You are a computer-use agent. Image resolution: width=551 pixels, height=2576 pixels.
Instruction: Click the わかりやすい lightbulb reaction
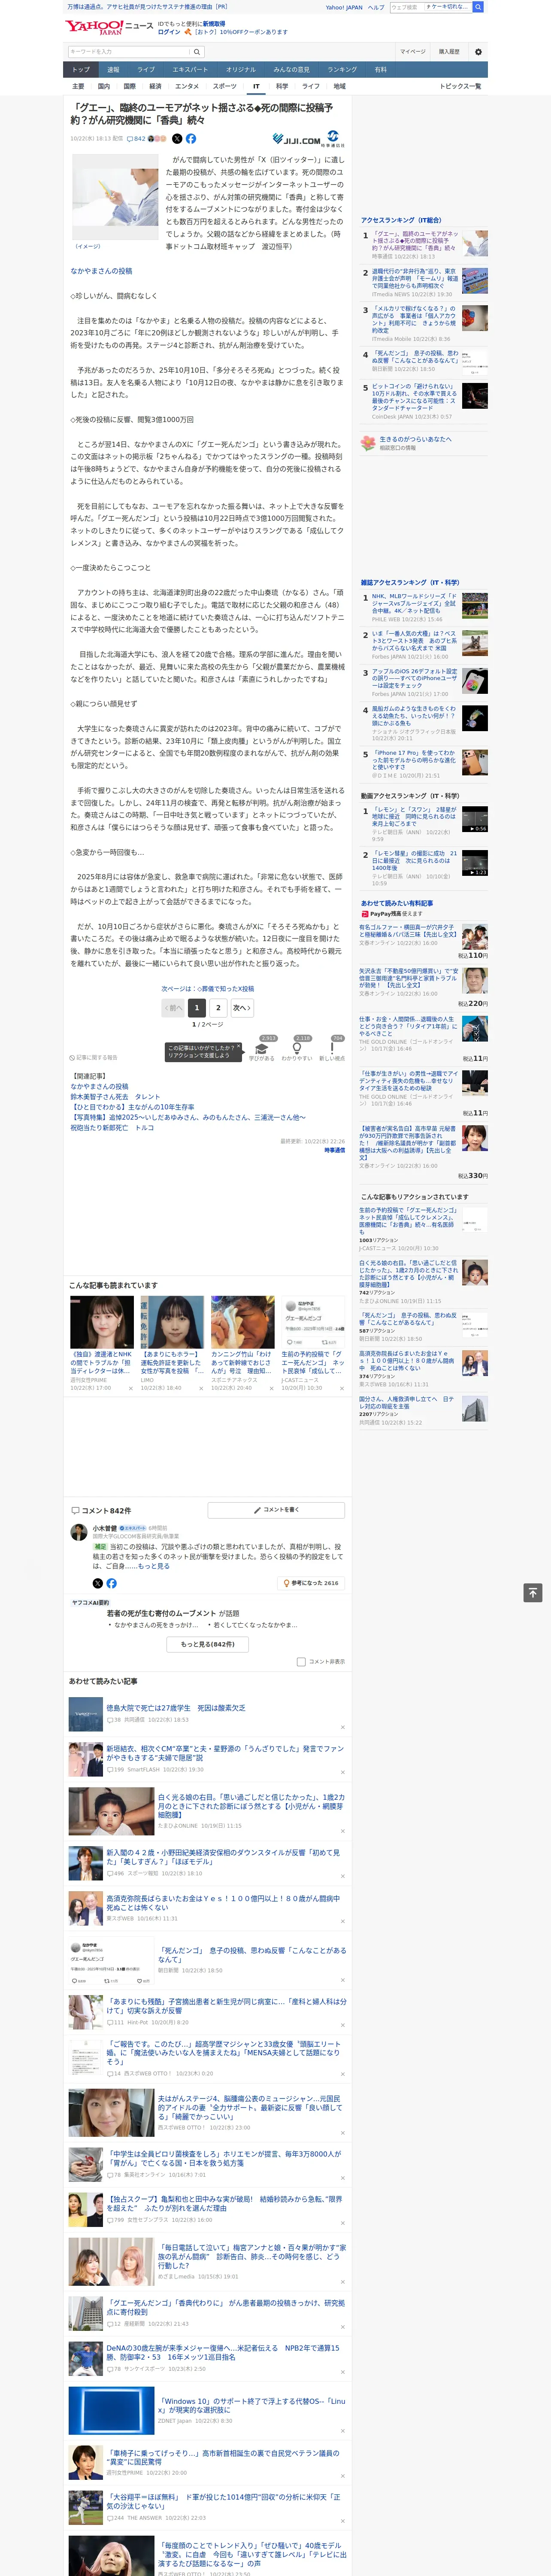297,1050
